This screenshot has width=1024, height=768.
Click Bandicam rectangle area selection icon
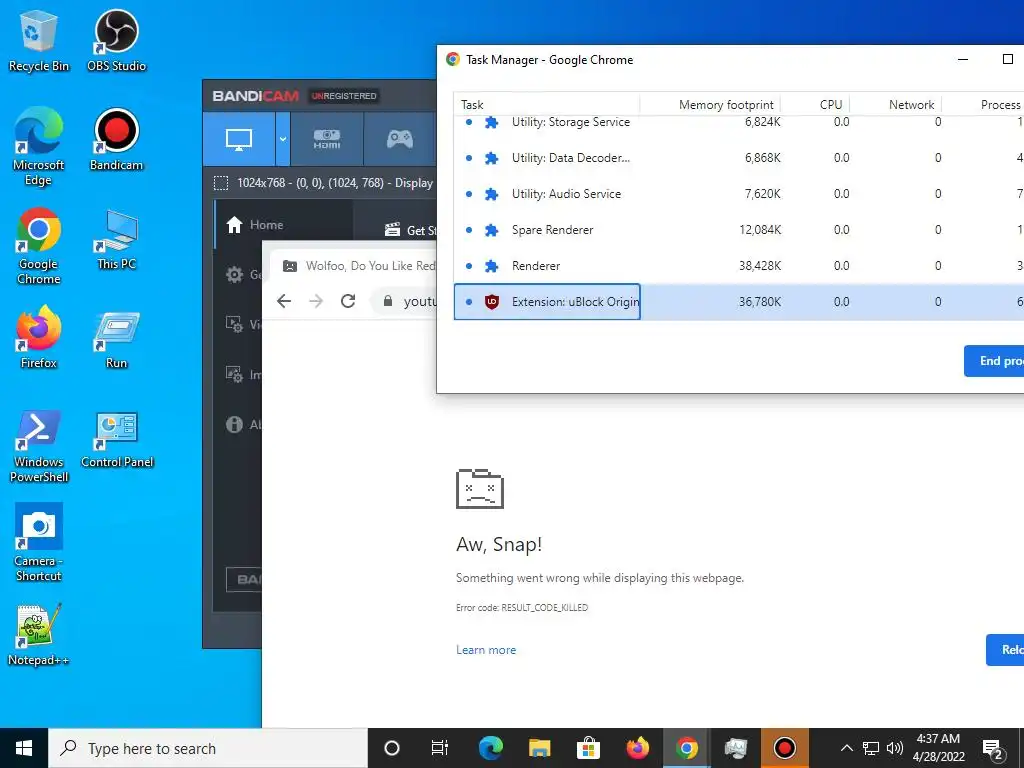coord(221,183)
